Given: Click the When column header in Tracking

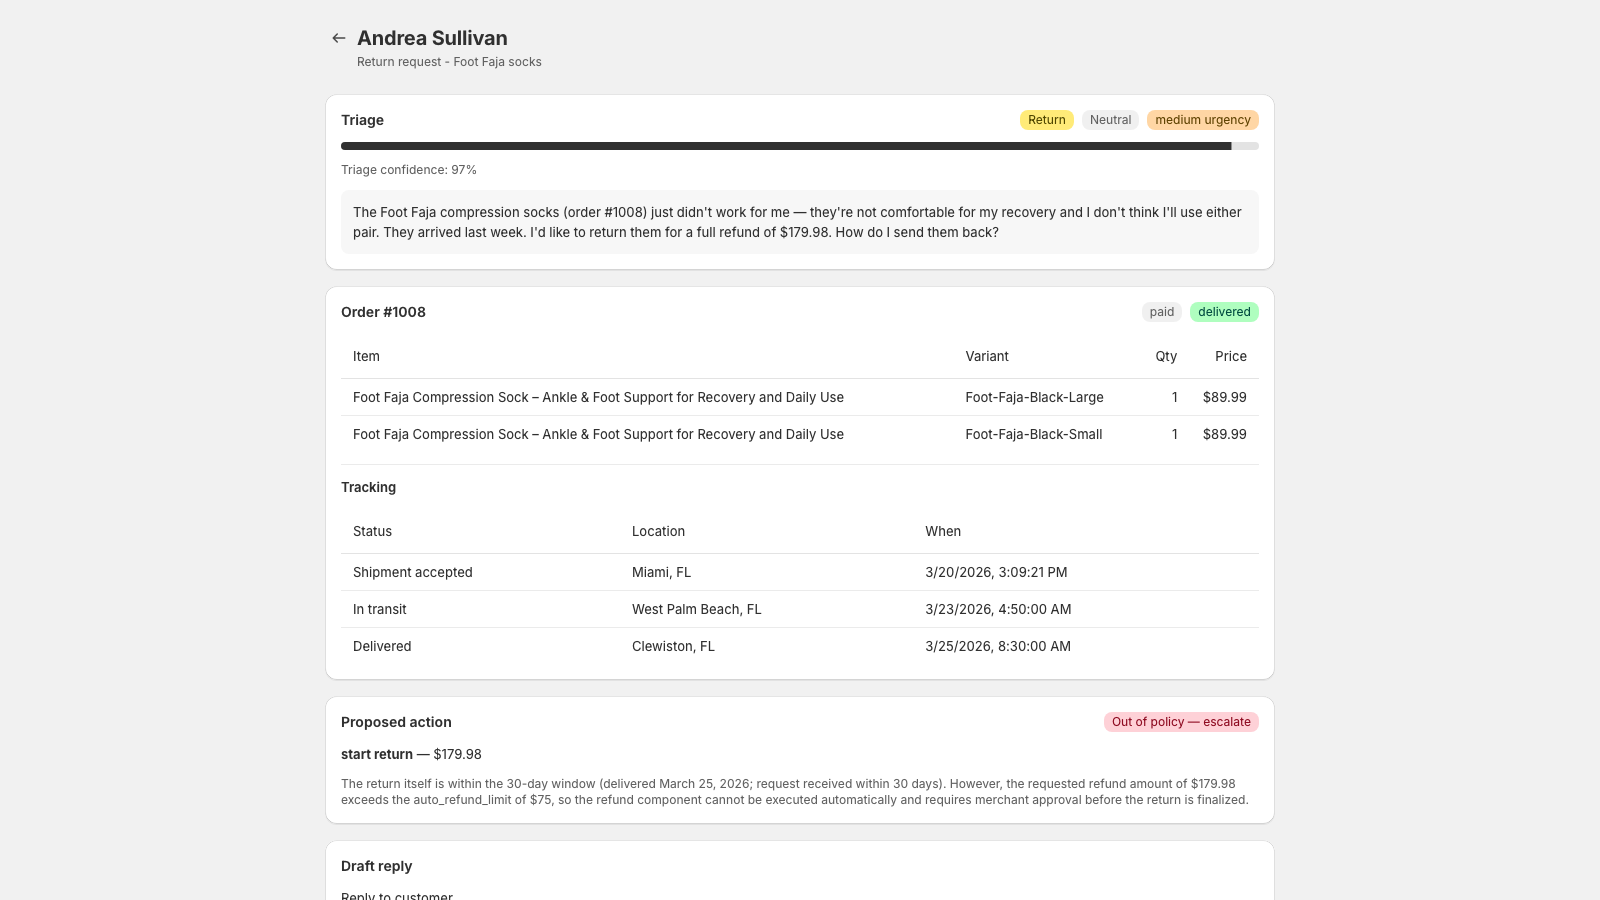Looking at the screenshot, I should pos(943,531).
